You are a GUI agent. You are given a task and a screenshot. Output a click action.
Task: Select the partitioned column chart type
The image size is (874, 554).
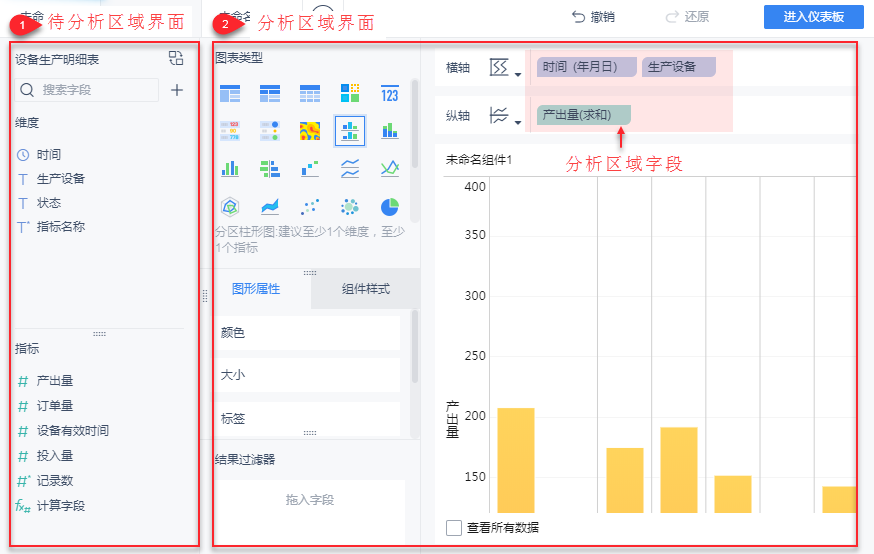350,131
